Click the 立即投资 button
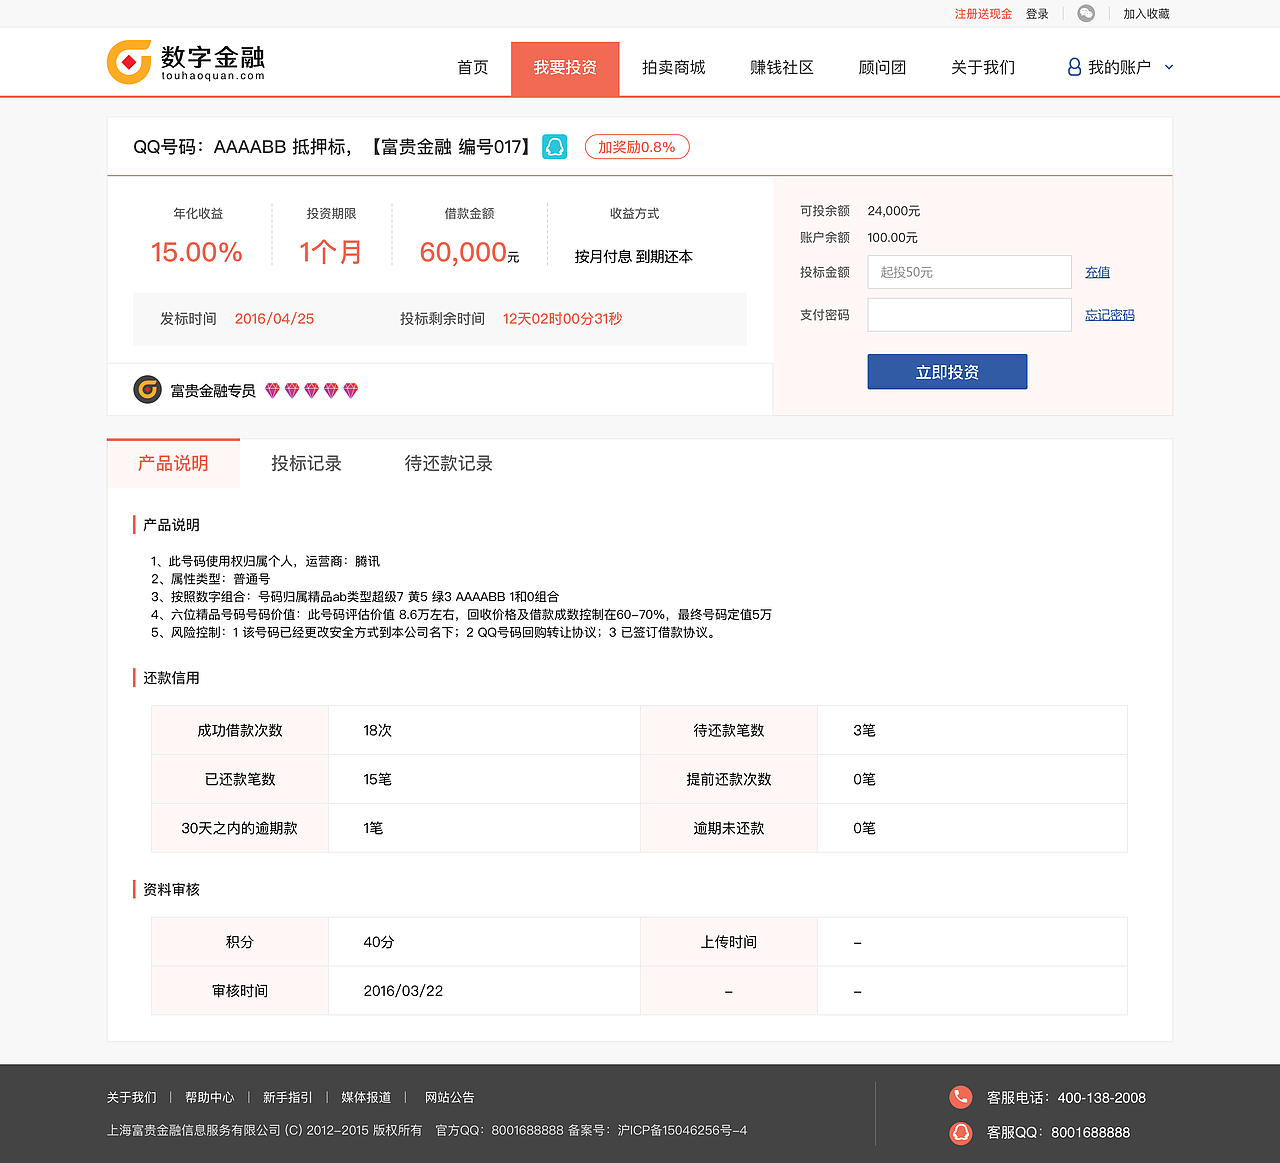 [947, 371]
